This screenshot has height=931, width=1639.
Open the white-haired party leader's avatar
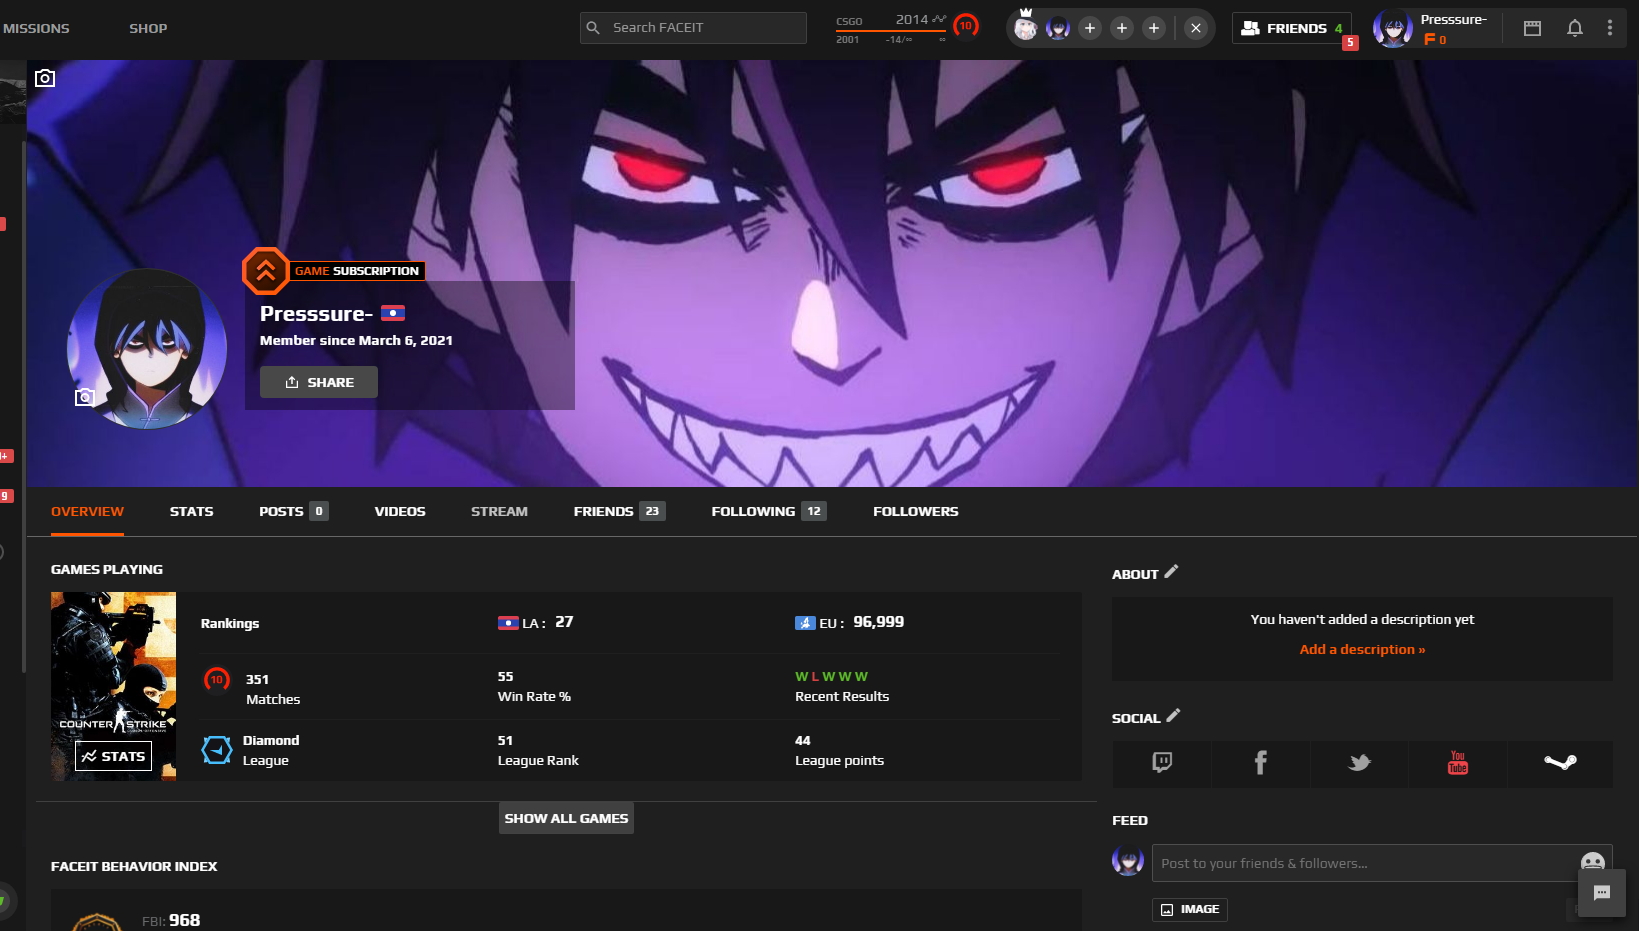tap(1026, 27)
